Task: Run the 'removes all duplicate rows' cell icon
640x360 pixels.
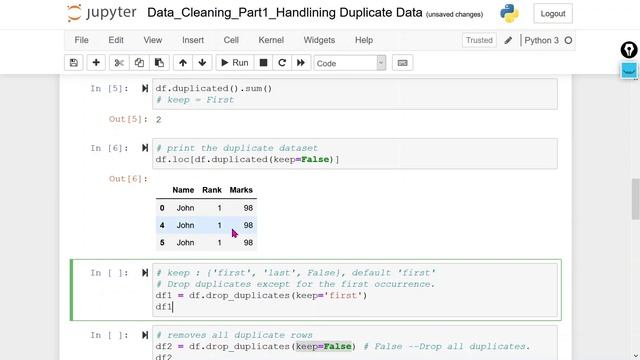Action: point(144,335)
